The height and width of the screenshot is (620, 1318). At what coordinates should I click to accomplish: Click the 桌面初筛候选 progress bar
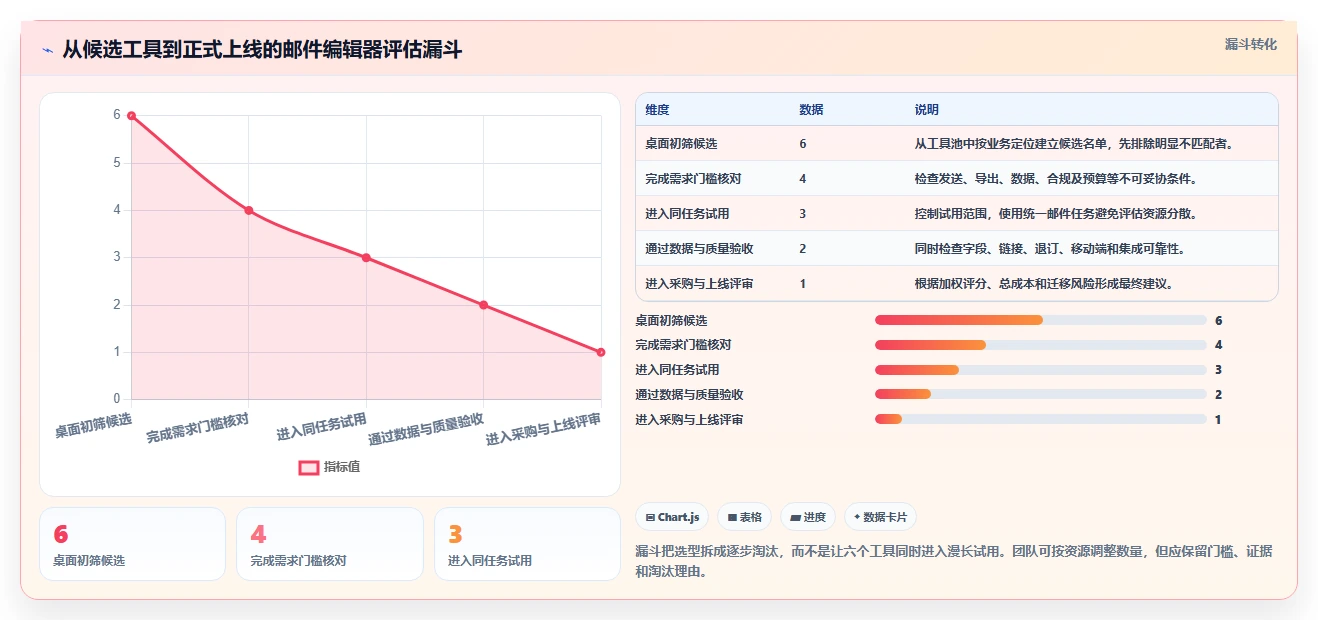[x=1040, y=320]
